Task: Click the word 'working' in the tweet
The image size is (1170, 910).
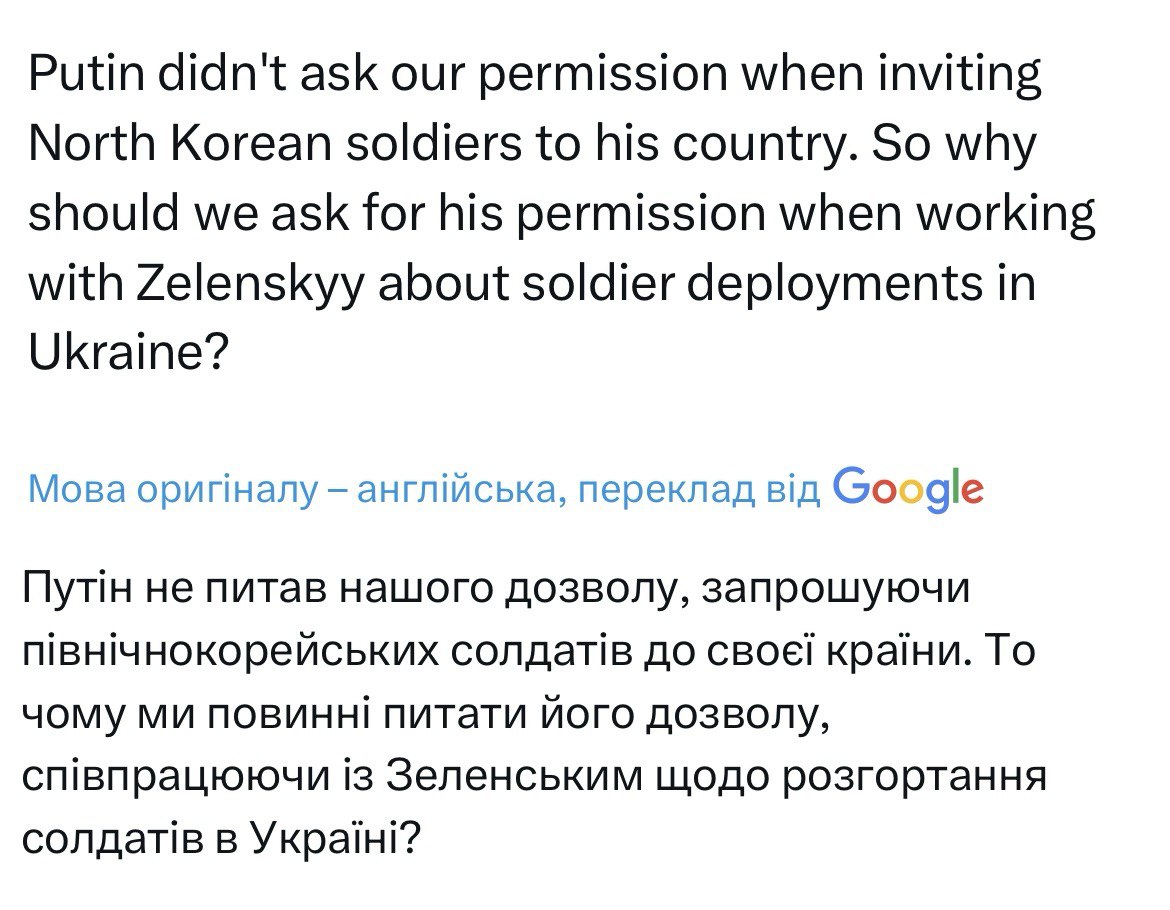Action: click(1011, 215)
